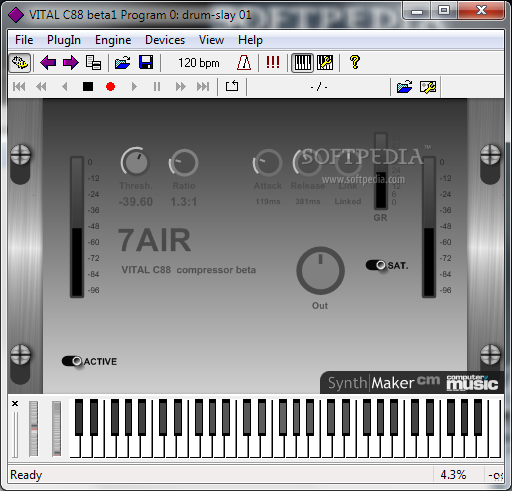The image size is (512, 491).
Task: Click the modulation wheel next to keyboard
Action: pos(57,429)
